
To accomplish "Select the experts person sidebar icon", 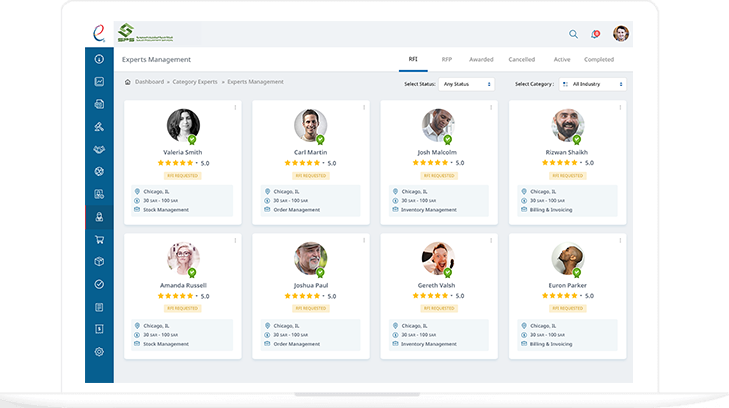I will [99, 217].
